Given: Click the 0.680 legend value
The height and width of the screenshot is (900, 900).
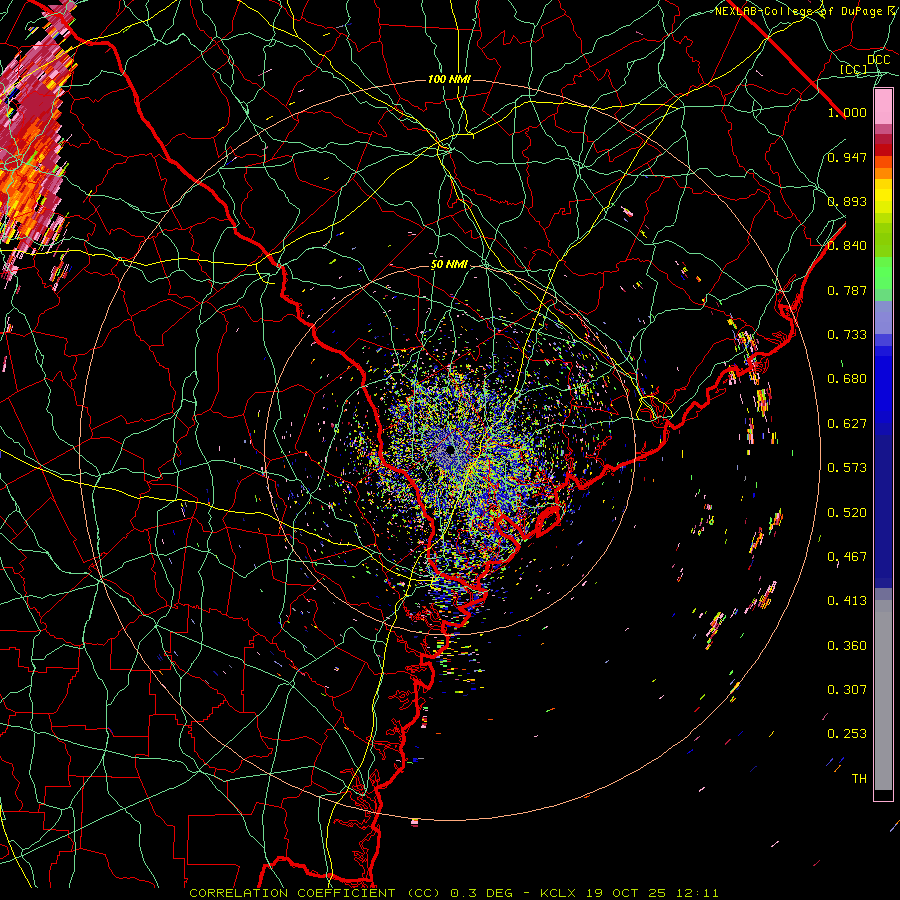Looking at the screenshot, I should (x=847, y=379).
